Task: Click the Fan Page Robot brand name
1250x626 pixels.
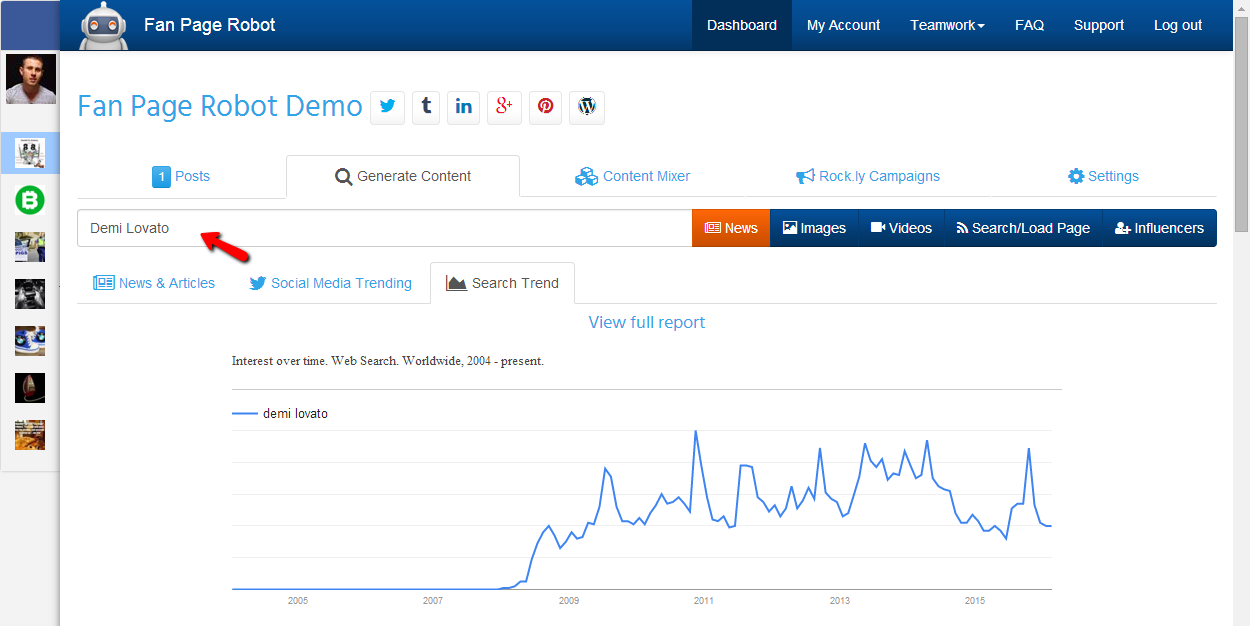Action: click(x=210, y=25)
